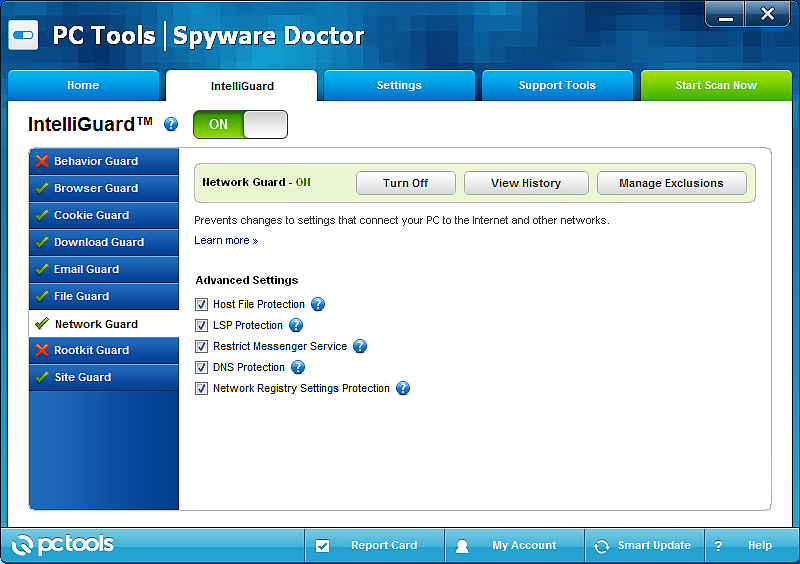Image resolution: width=800 pixels, height=564 pixels.
Task: Click Turn Off Network Guard button
Action: pos(406,183)
